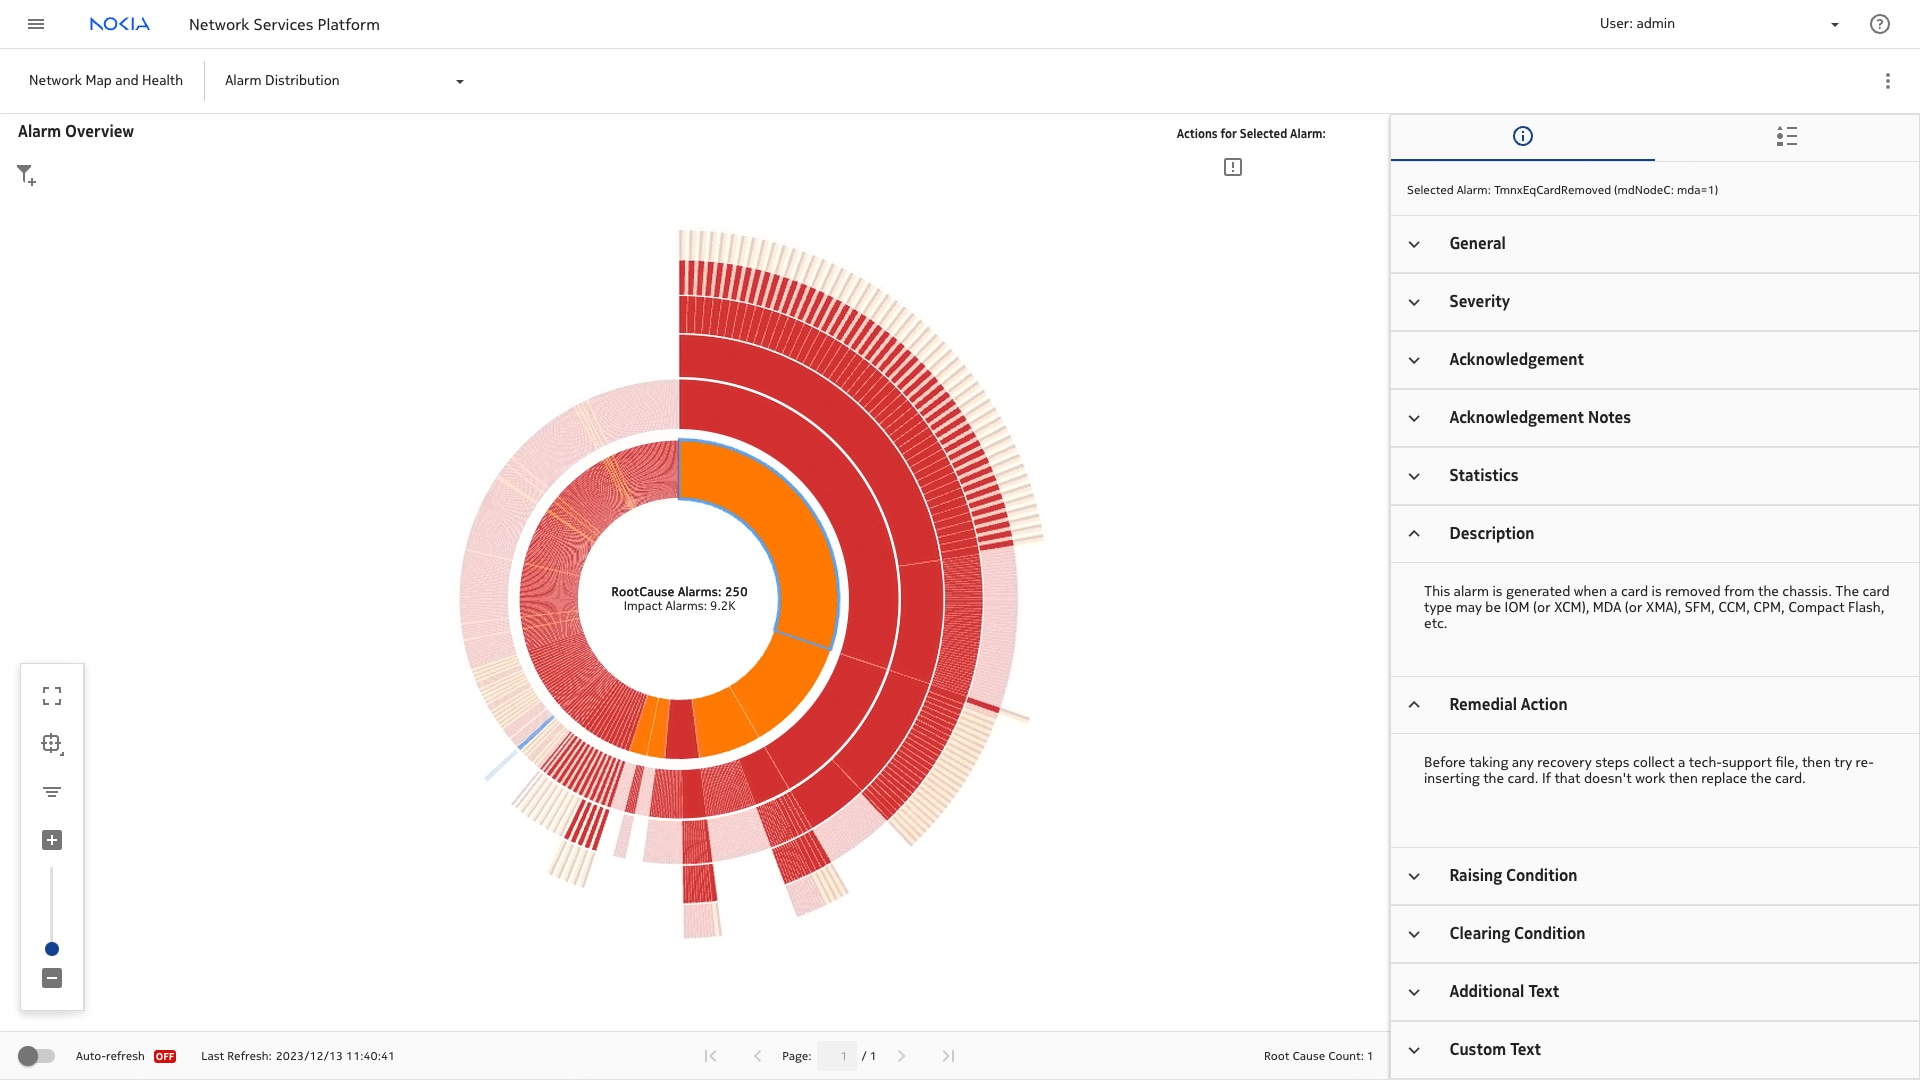This screenshot has height=1080, width=1920.
Task: Click the page number input field
Action: (837, 1056)
